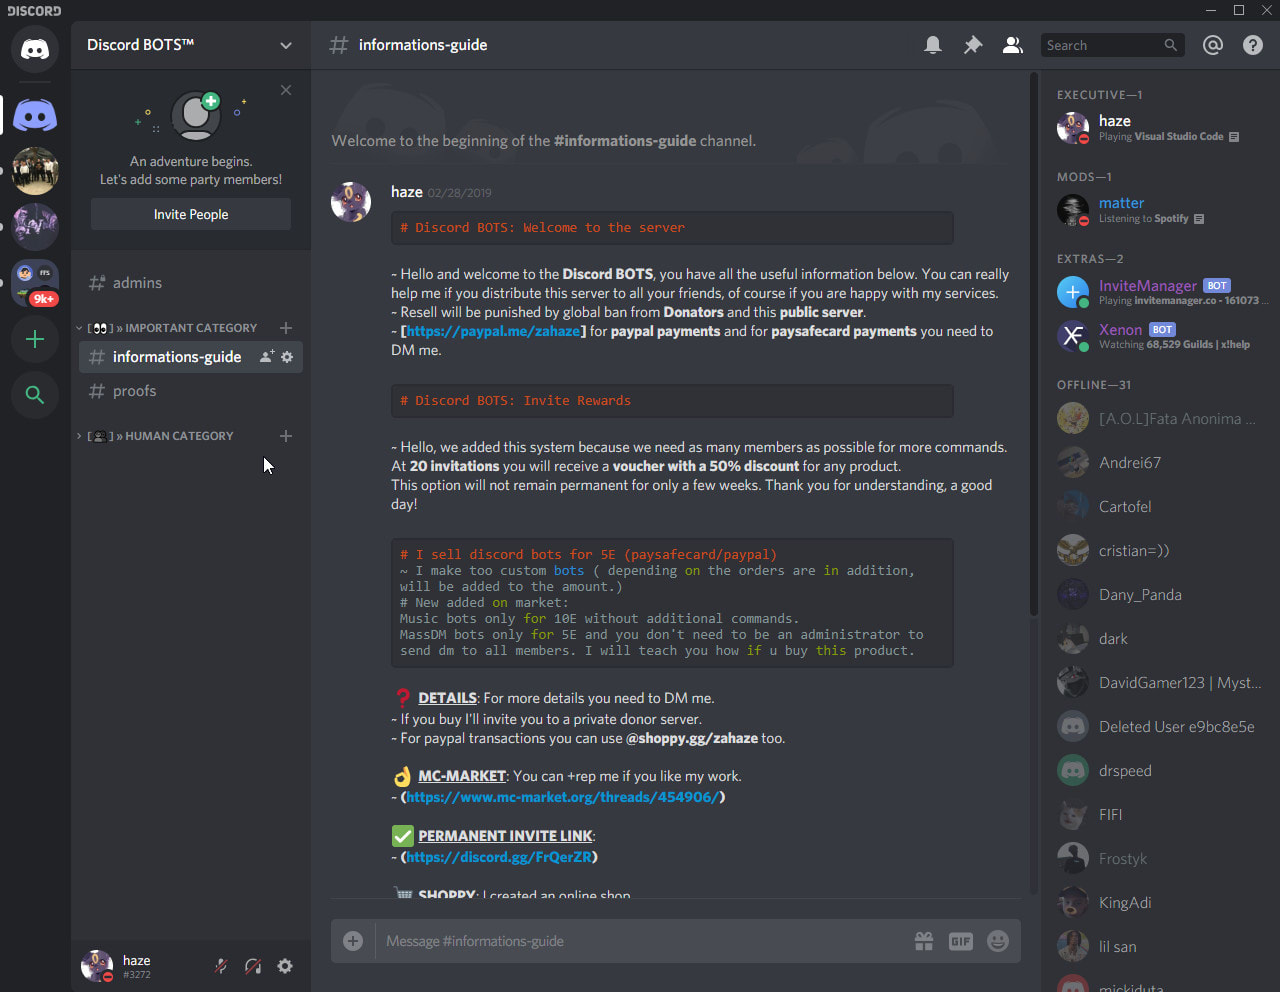Select offline member Dany_Panda
Viewport: 1280px width, 992px height.
pyautogui.click(x=1160, y=594)
